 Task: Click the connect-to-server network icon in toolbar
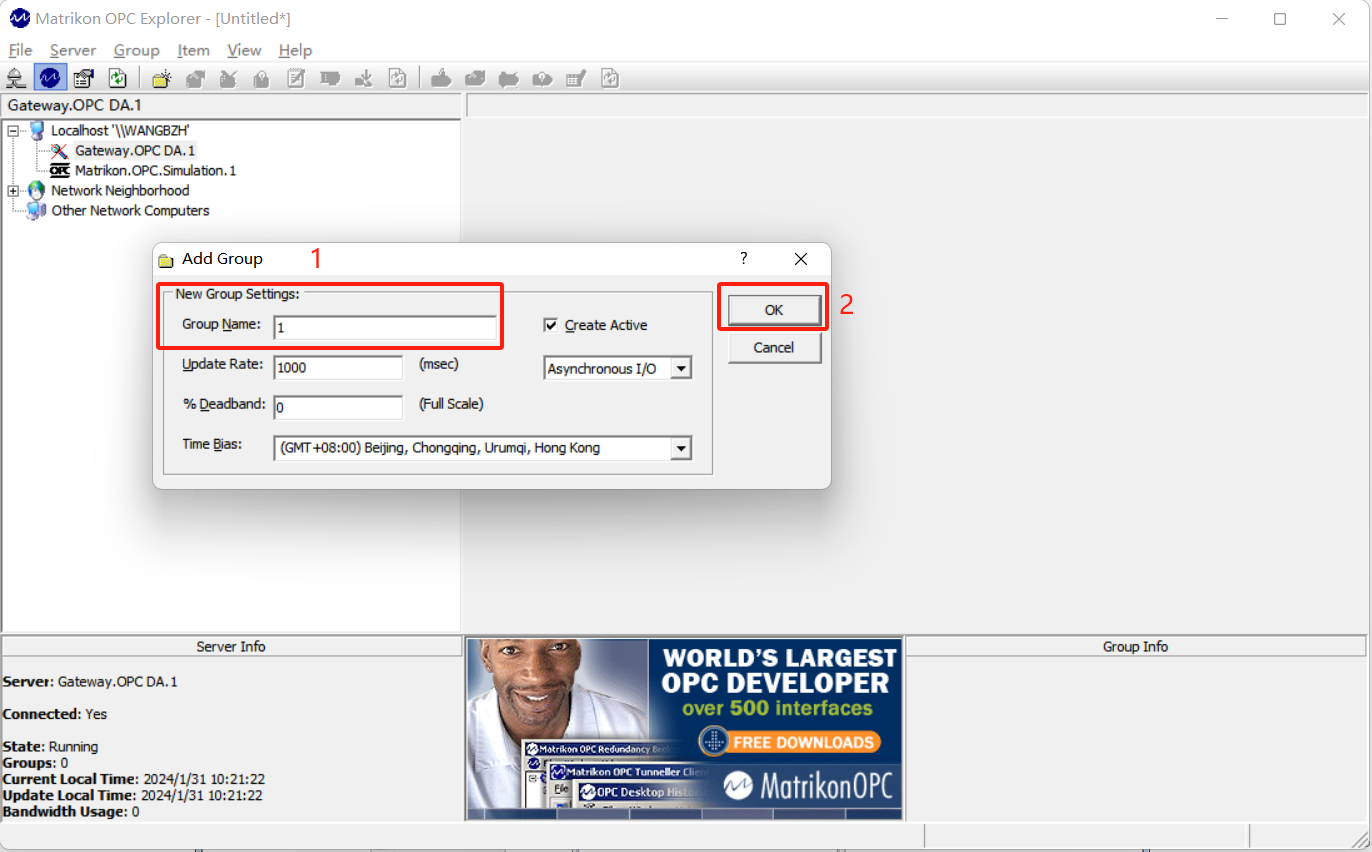coord(16,78)
